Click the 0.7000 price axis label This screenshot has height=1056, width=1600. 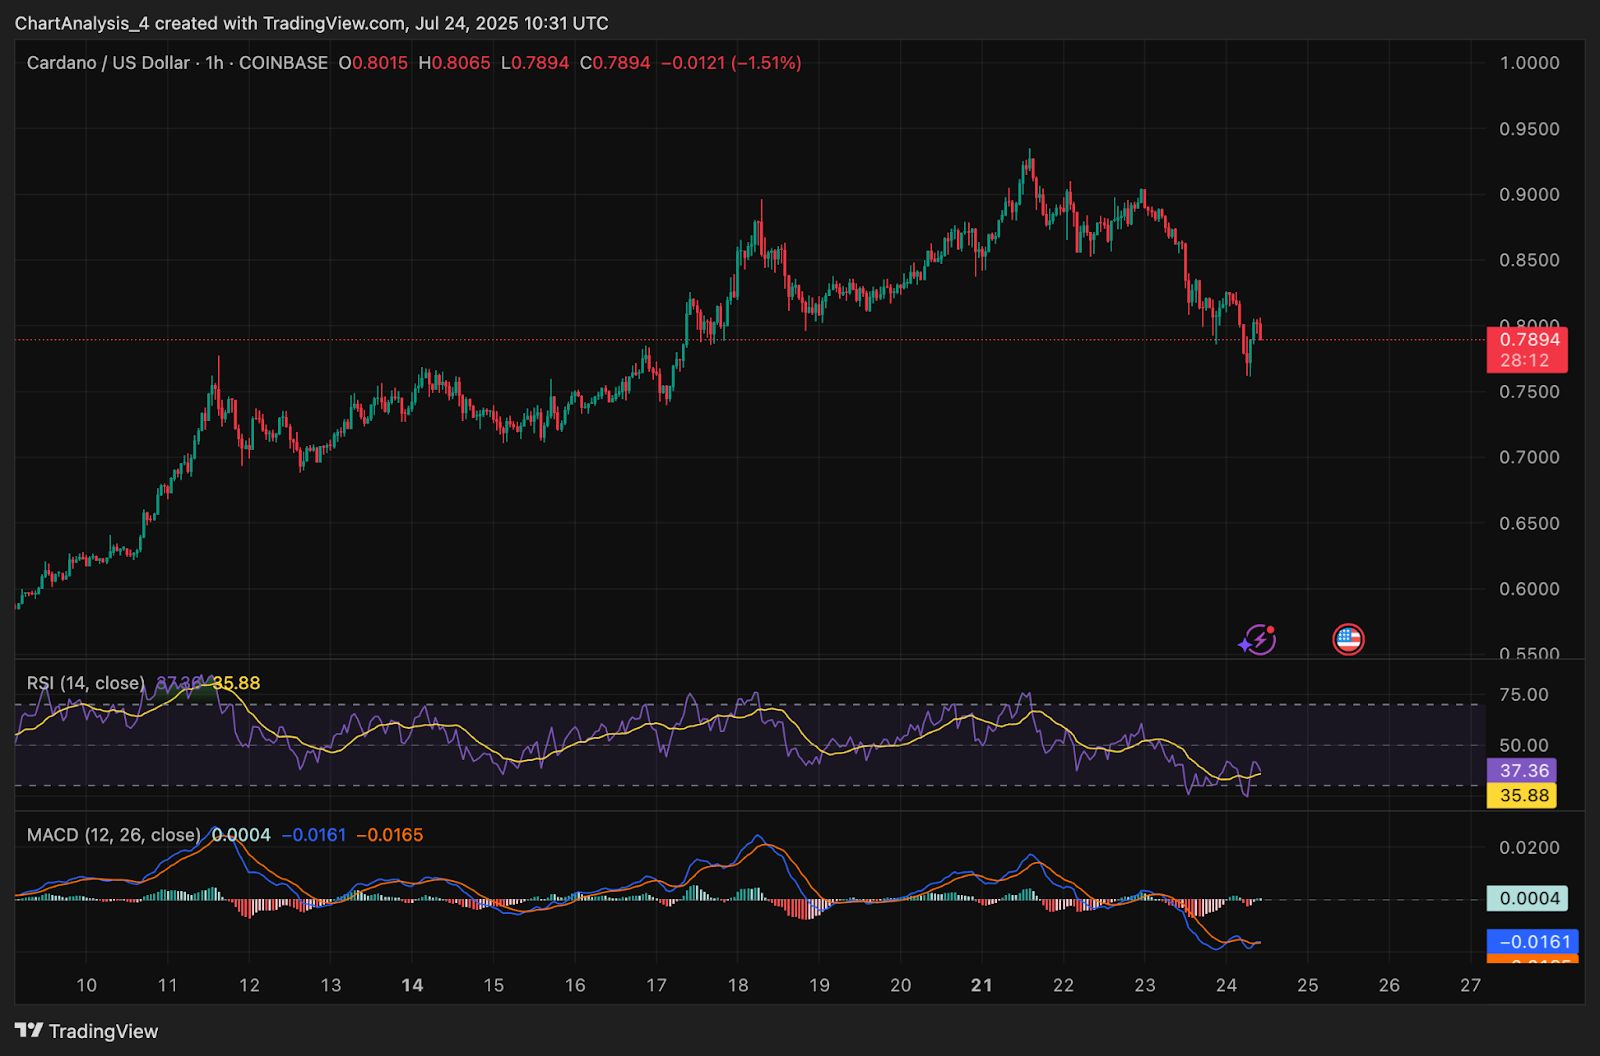(1529, 457)
